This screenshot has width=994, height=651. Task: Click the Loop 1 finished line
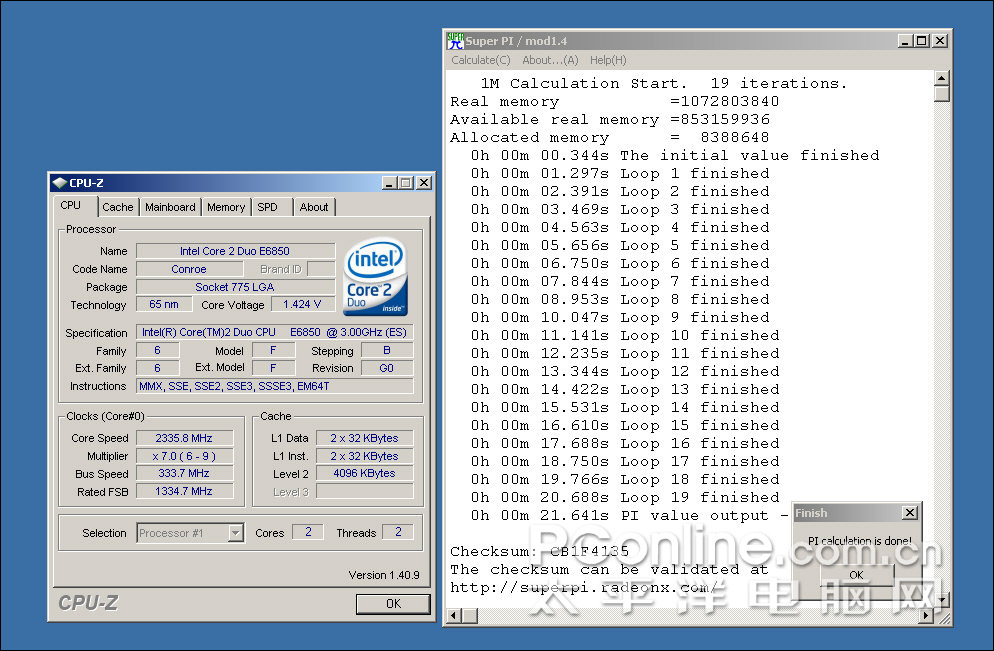point(620,174)
